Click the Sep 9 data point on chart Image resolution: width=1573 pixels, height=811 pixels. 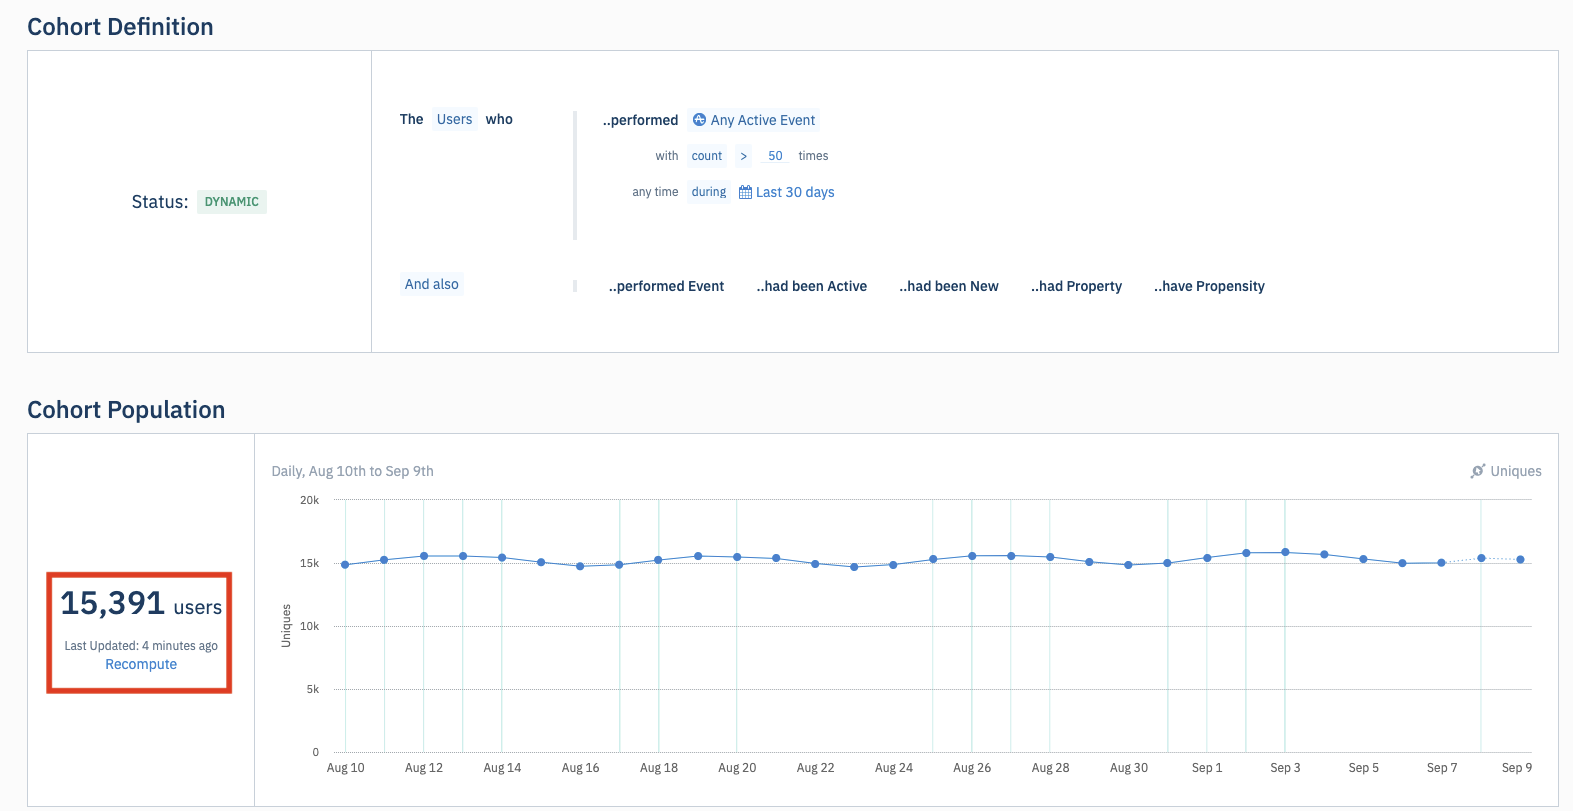1520,560
